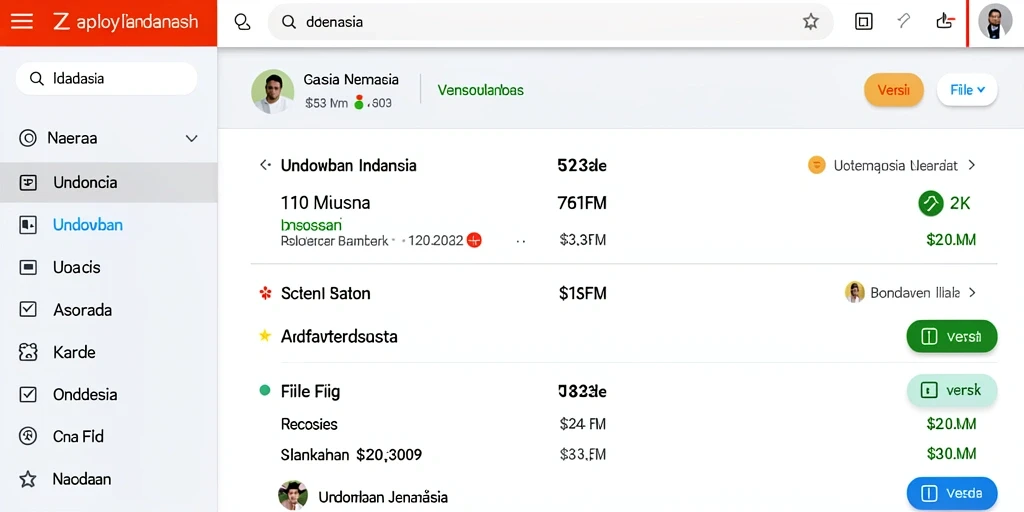Image resolution: width=1024 pixels, height=512 pixels.
Task: Click the green status dot next to $53 Mm
Action: pyautogui.click(x=358, y=102)
